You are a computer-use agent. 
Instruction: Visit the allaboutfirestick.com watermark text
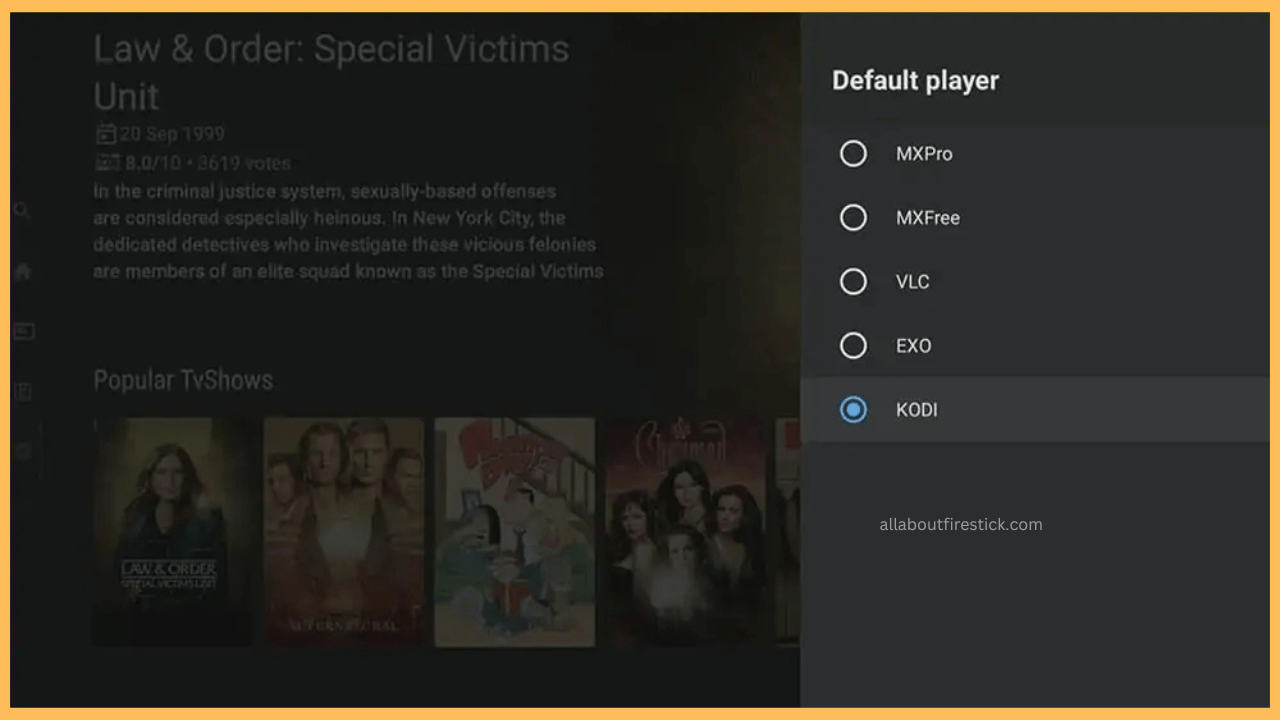click(x=960, y=524)
